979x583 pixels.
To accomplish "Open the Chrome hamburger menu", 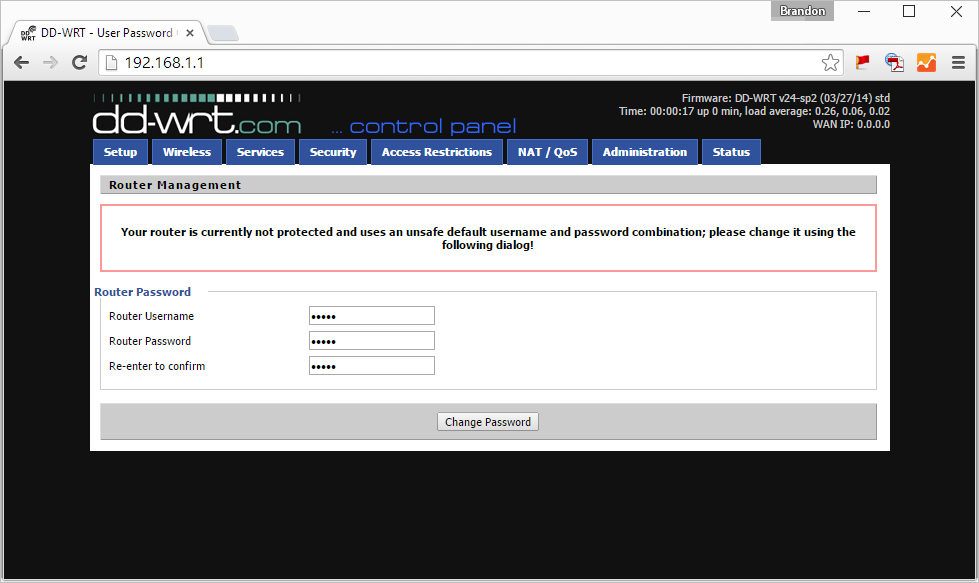I will point(958,62).
